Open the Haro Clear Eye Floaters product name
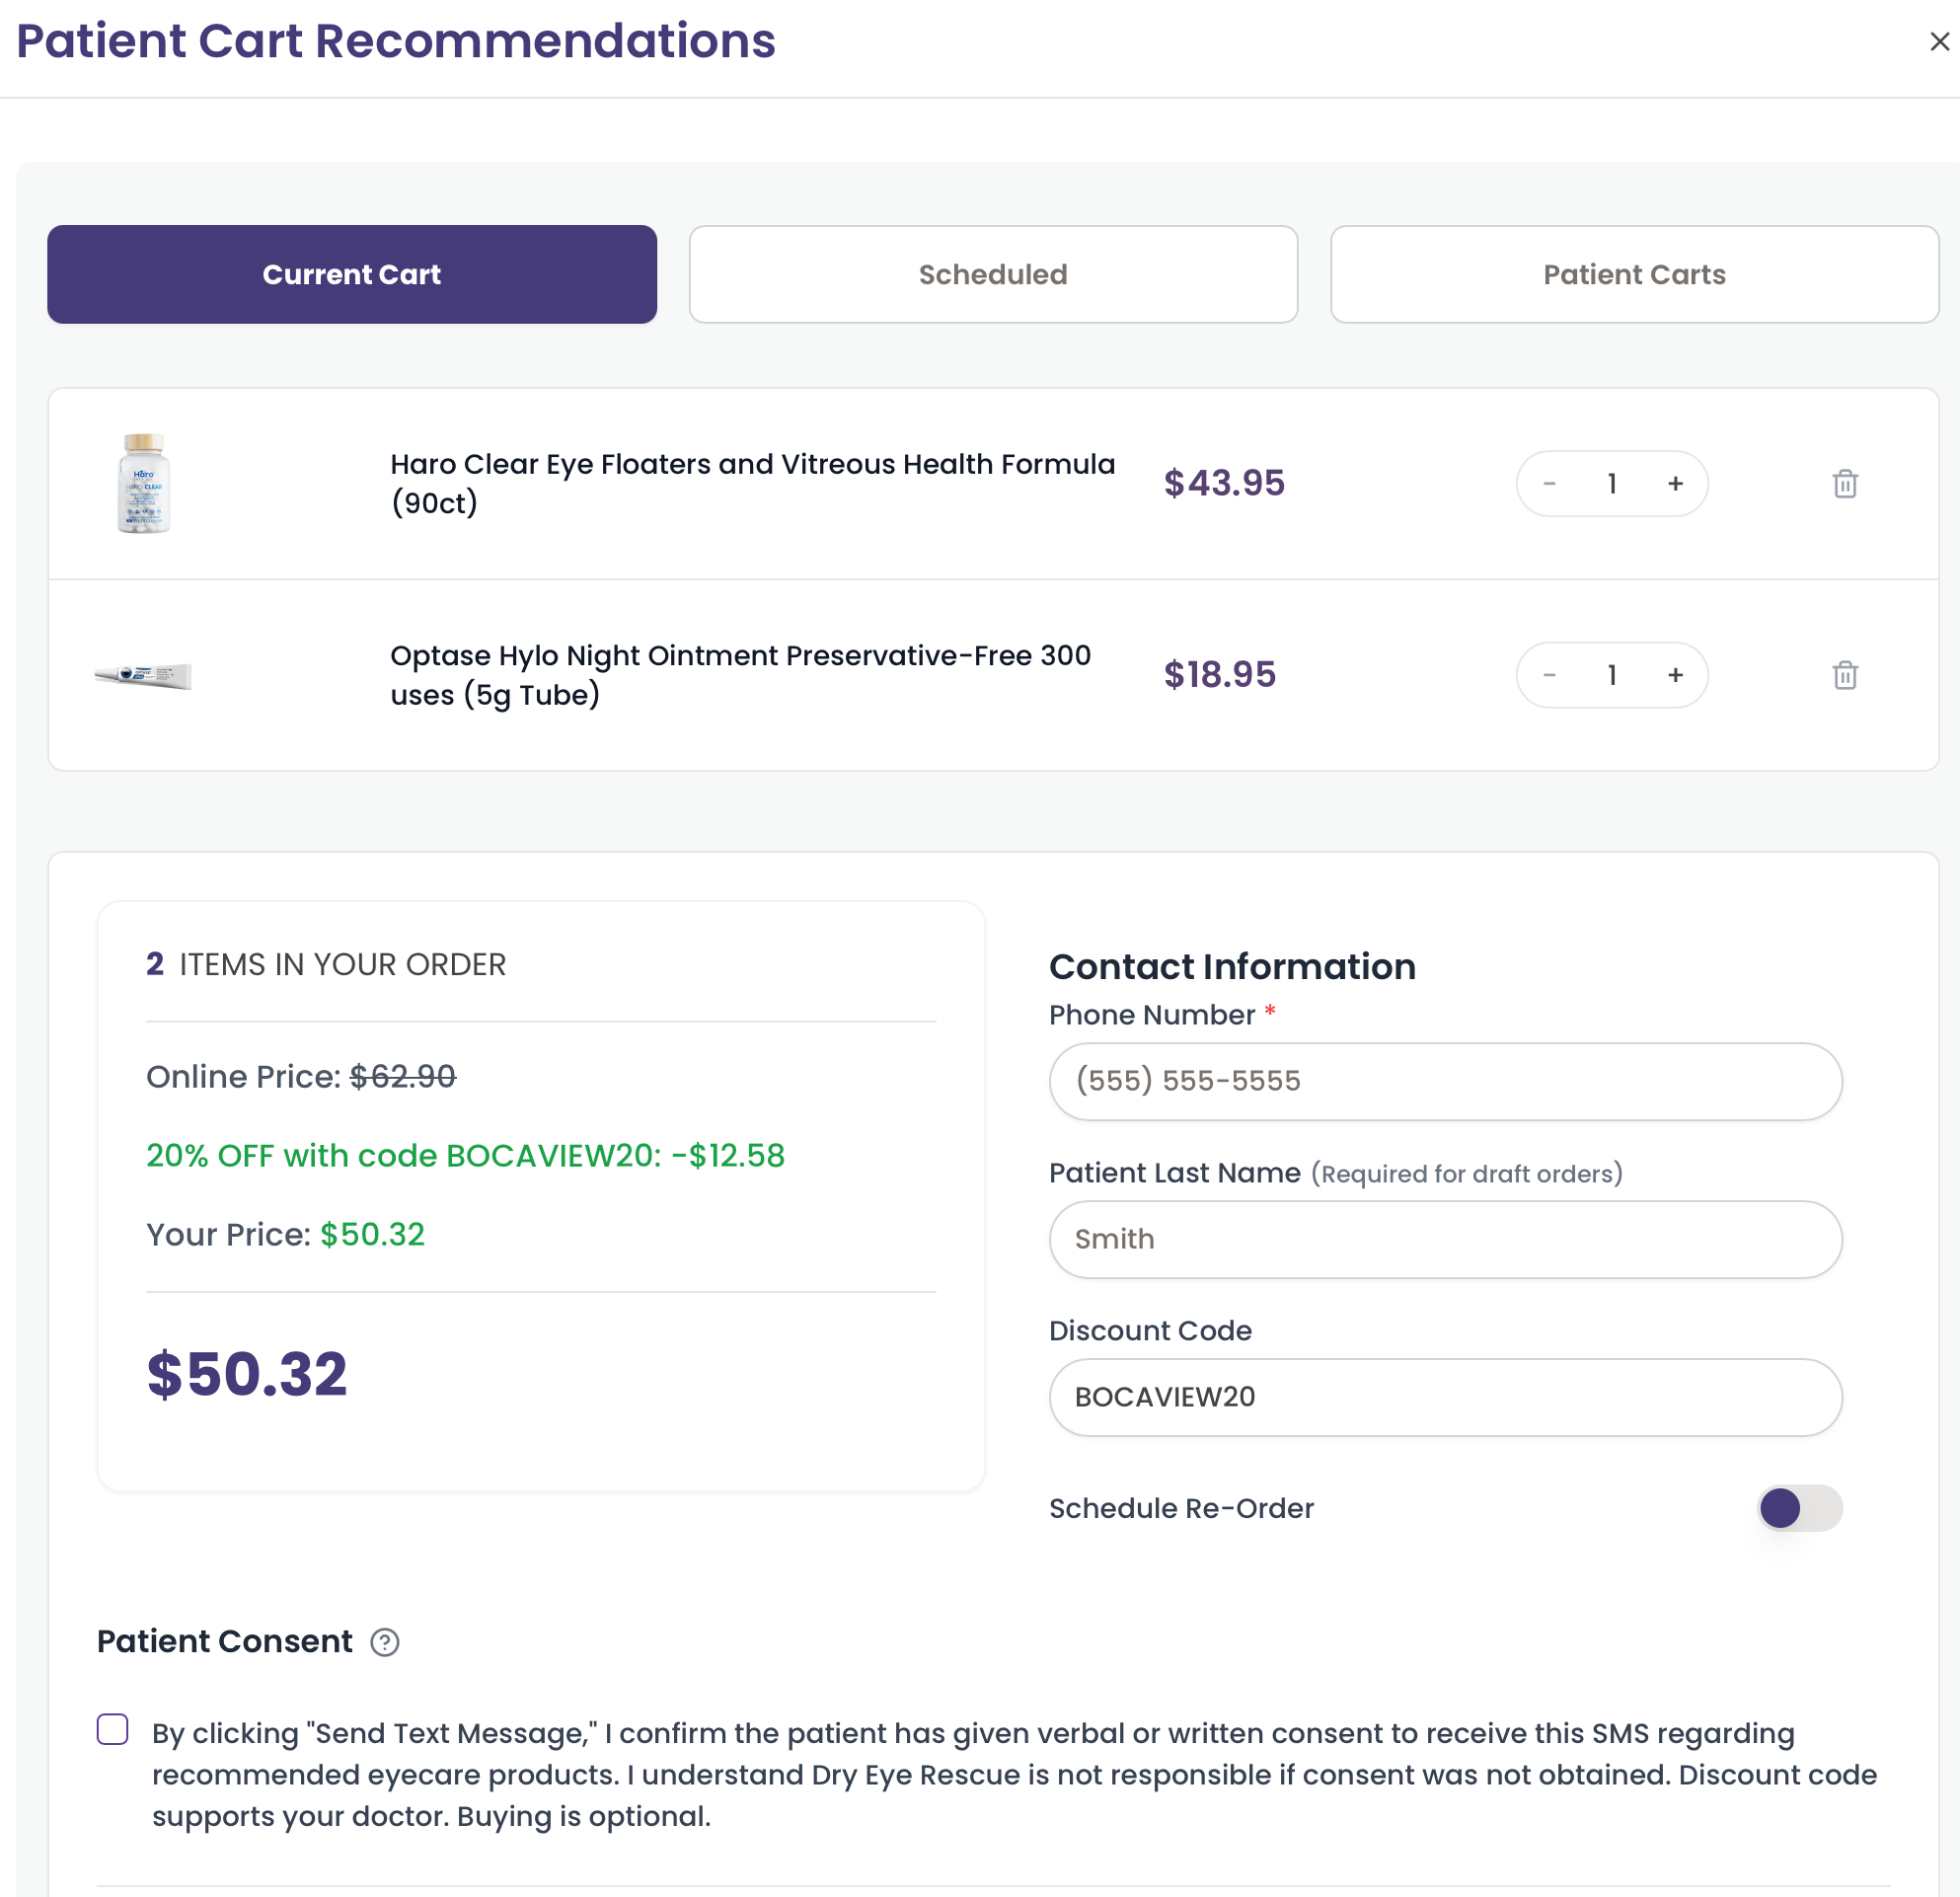The image size is (1960, 1897). click(x=752, y=483)
